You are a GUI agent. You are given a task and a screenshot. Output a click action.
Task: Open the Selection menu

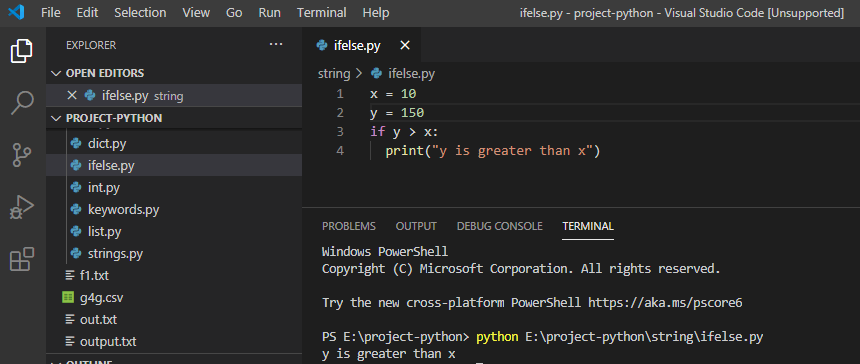[140, 13]
